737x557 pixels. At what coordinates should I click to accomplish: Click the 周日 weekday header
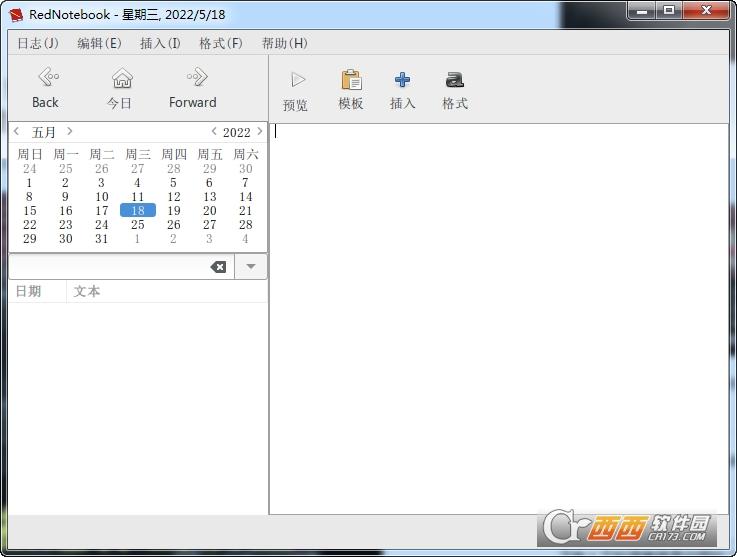(30, 154)
